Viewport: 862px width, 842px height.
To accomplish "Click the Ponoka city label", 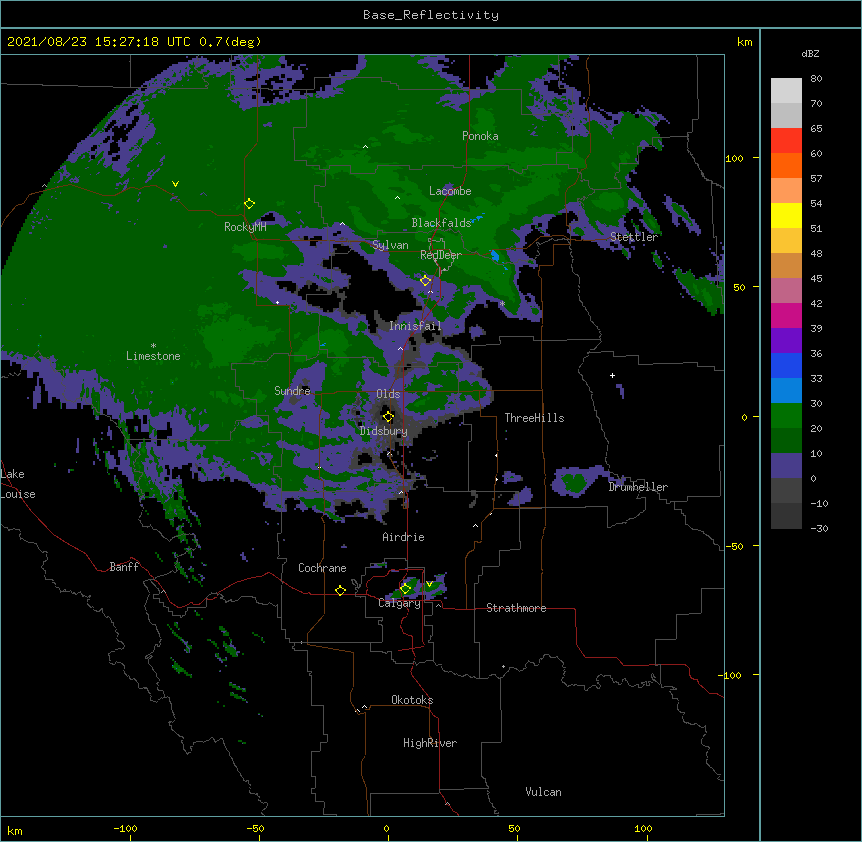I will point(480,136).
